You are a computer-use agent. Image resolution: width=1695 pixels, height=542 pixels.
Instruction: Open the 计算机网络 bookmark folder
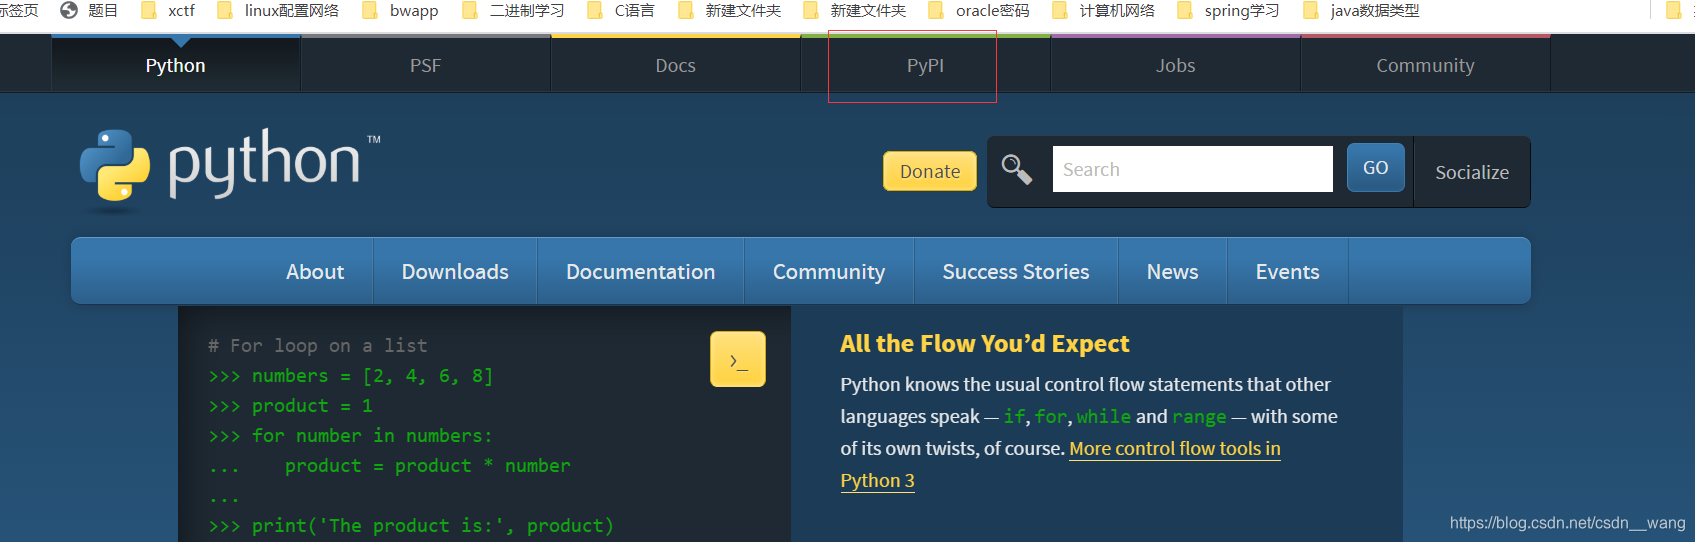click(1103, 11)
